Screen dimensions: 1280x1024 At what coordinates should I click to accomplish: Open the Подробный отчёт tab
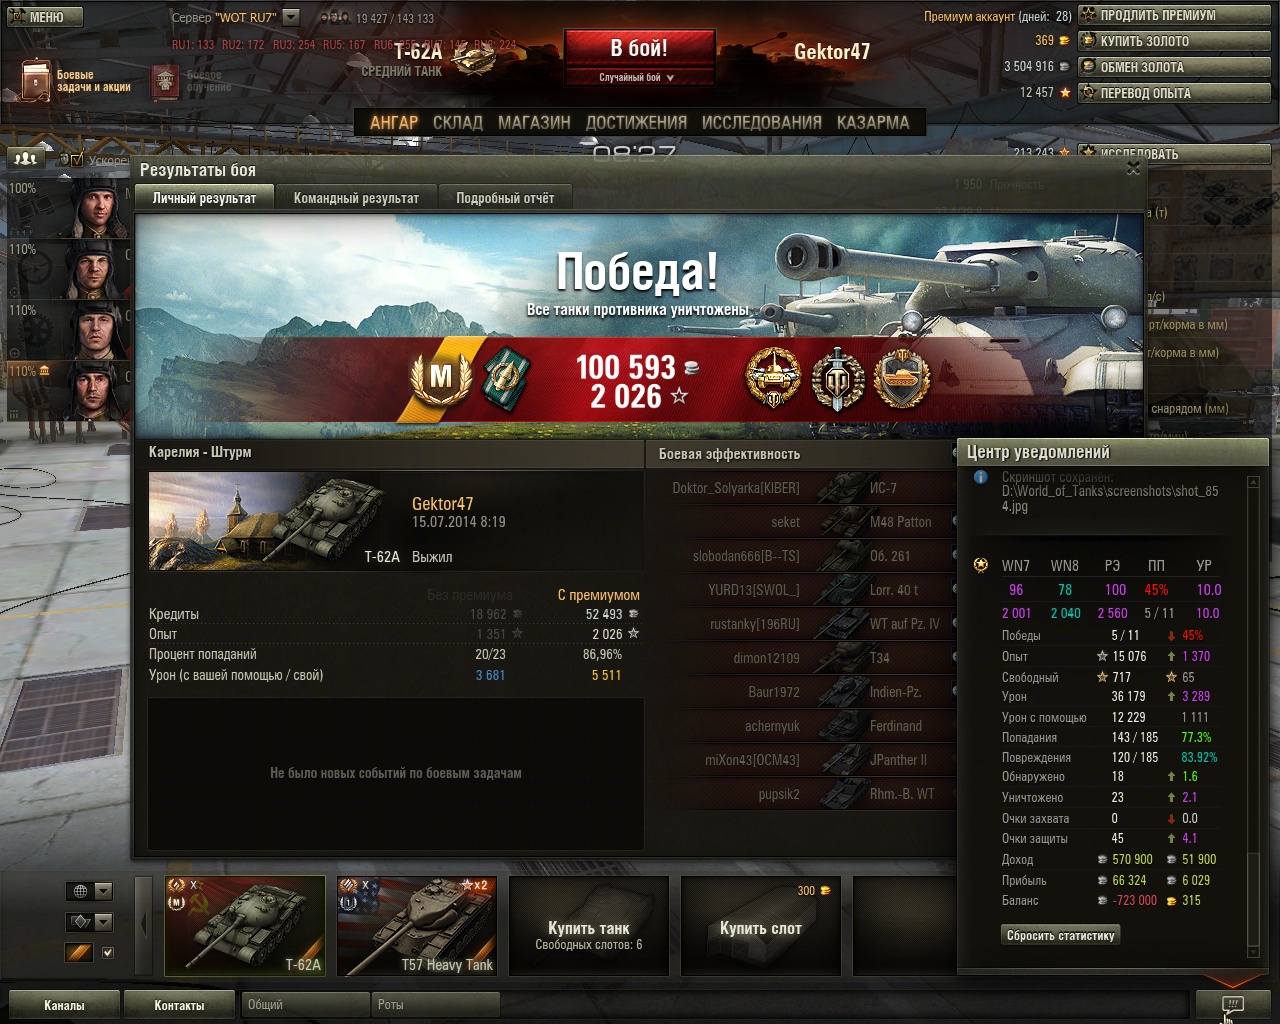505,198
